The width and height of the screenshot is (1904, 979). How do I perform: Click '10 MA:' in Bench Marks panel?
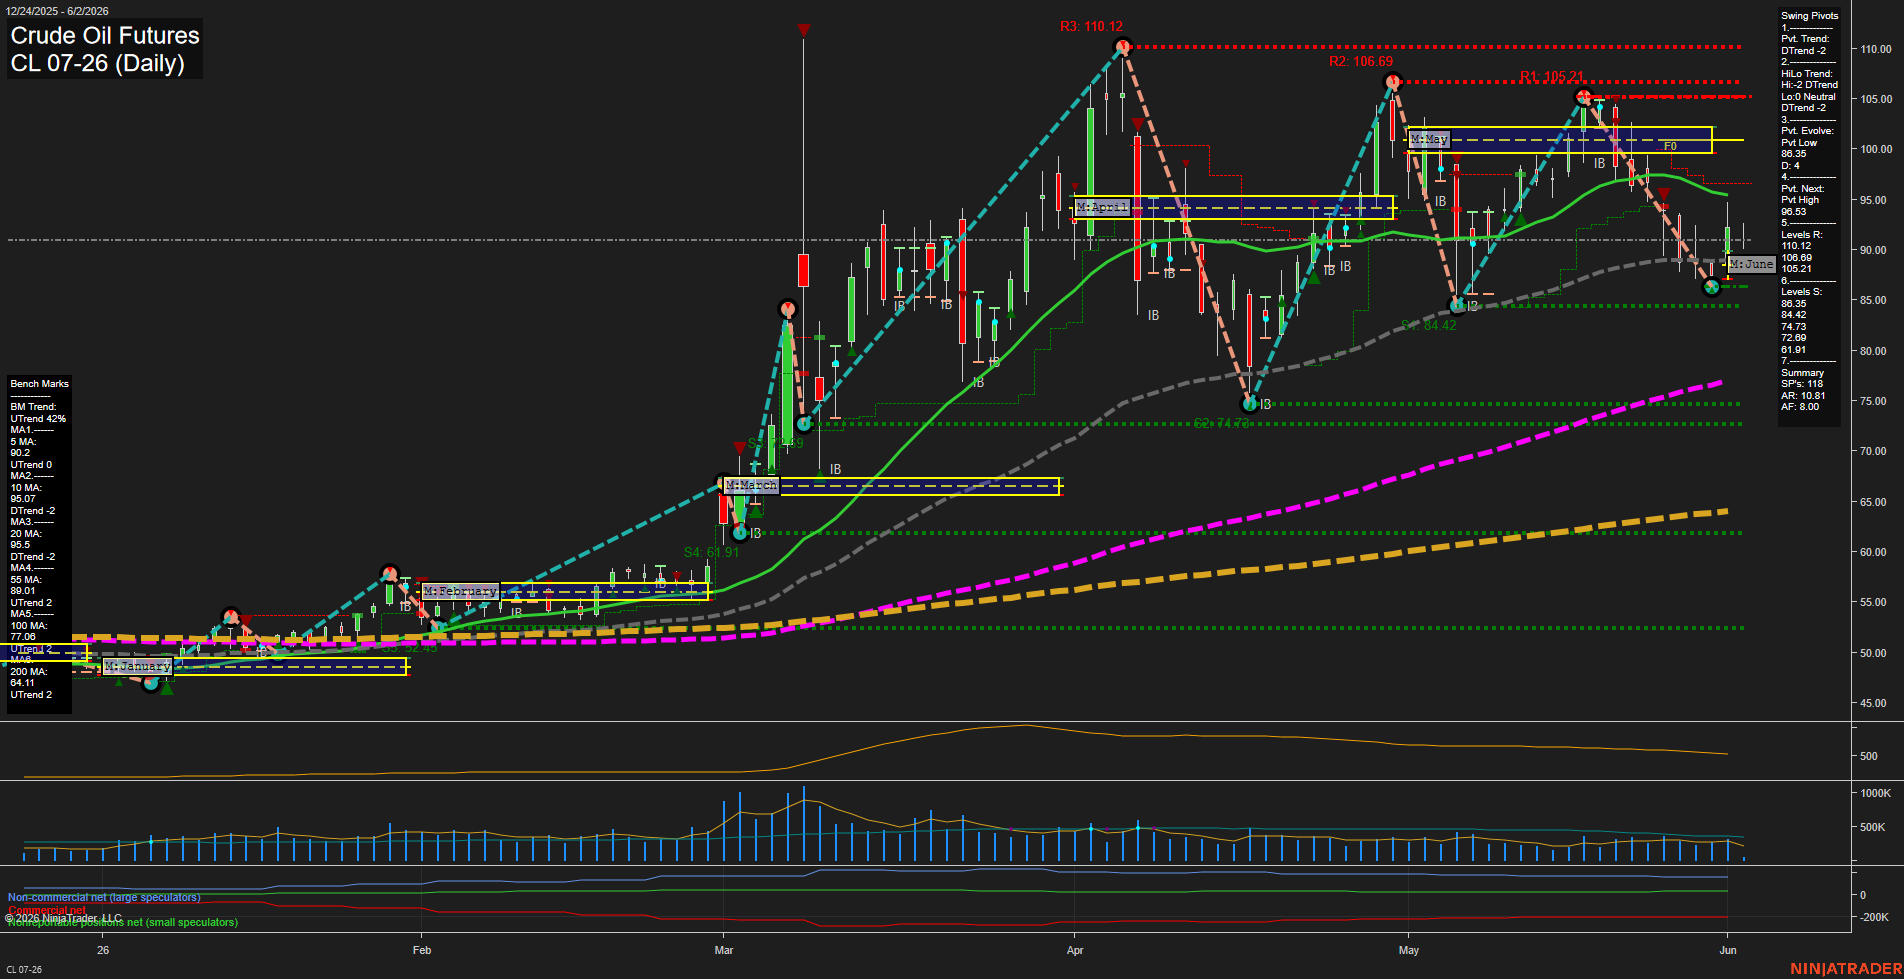point(25,488)
